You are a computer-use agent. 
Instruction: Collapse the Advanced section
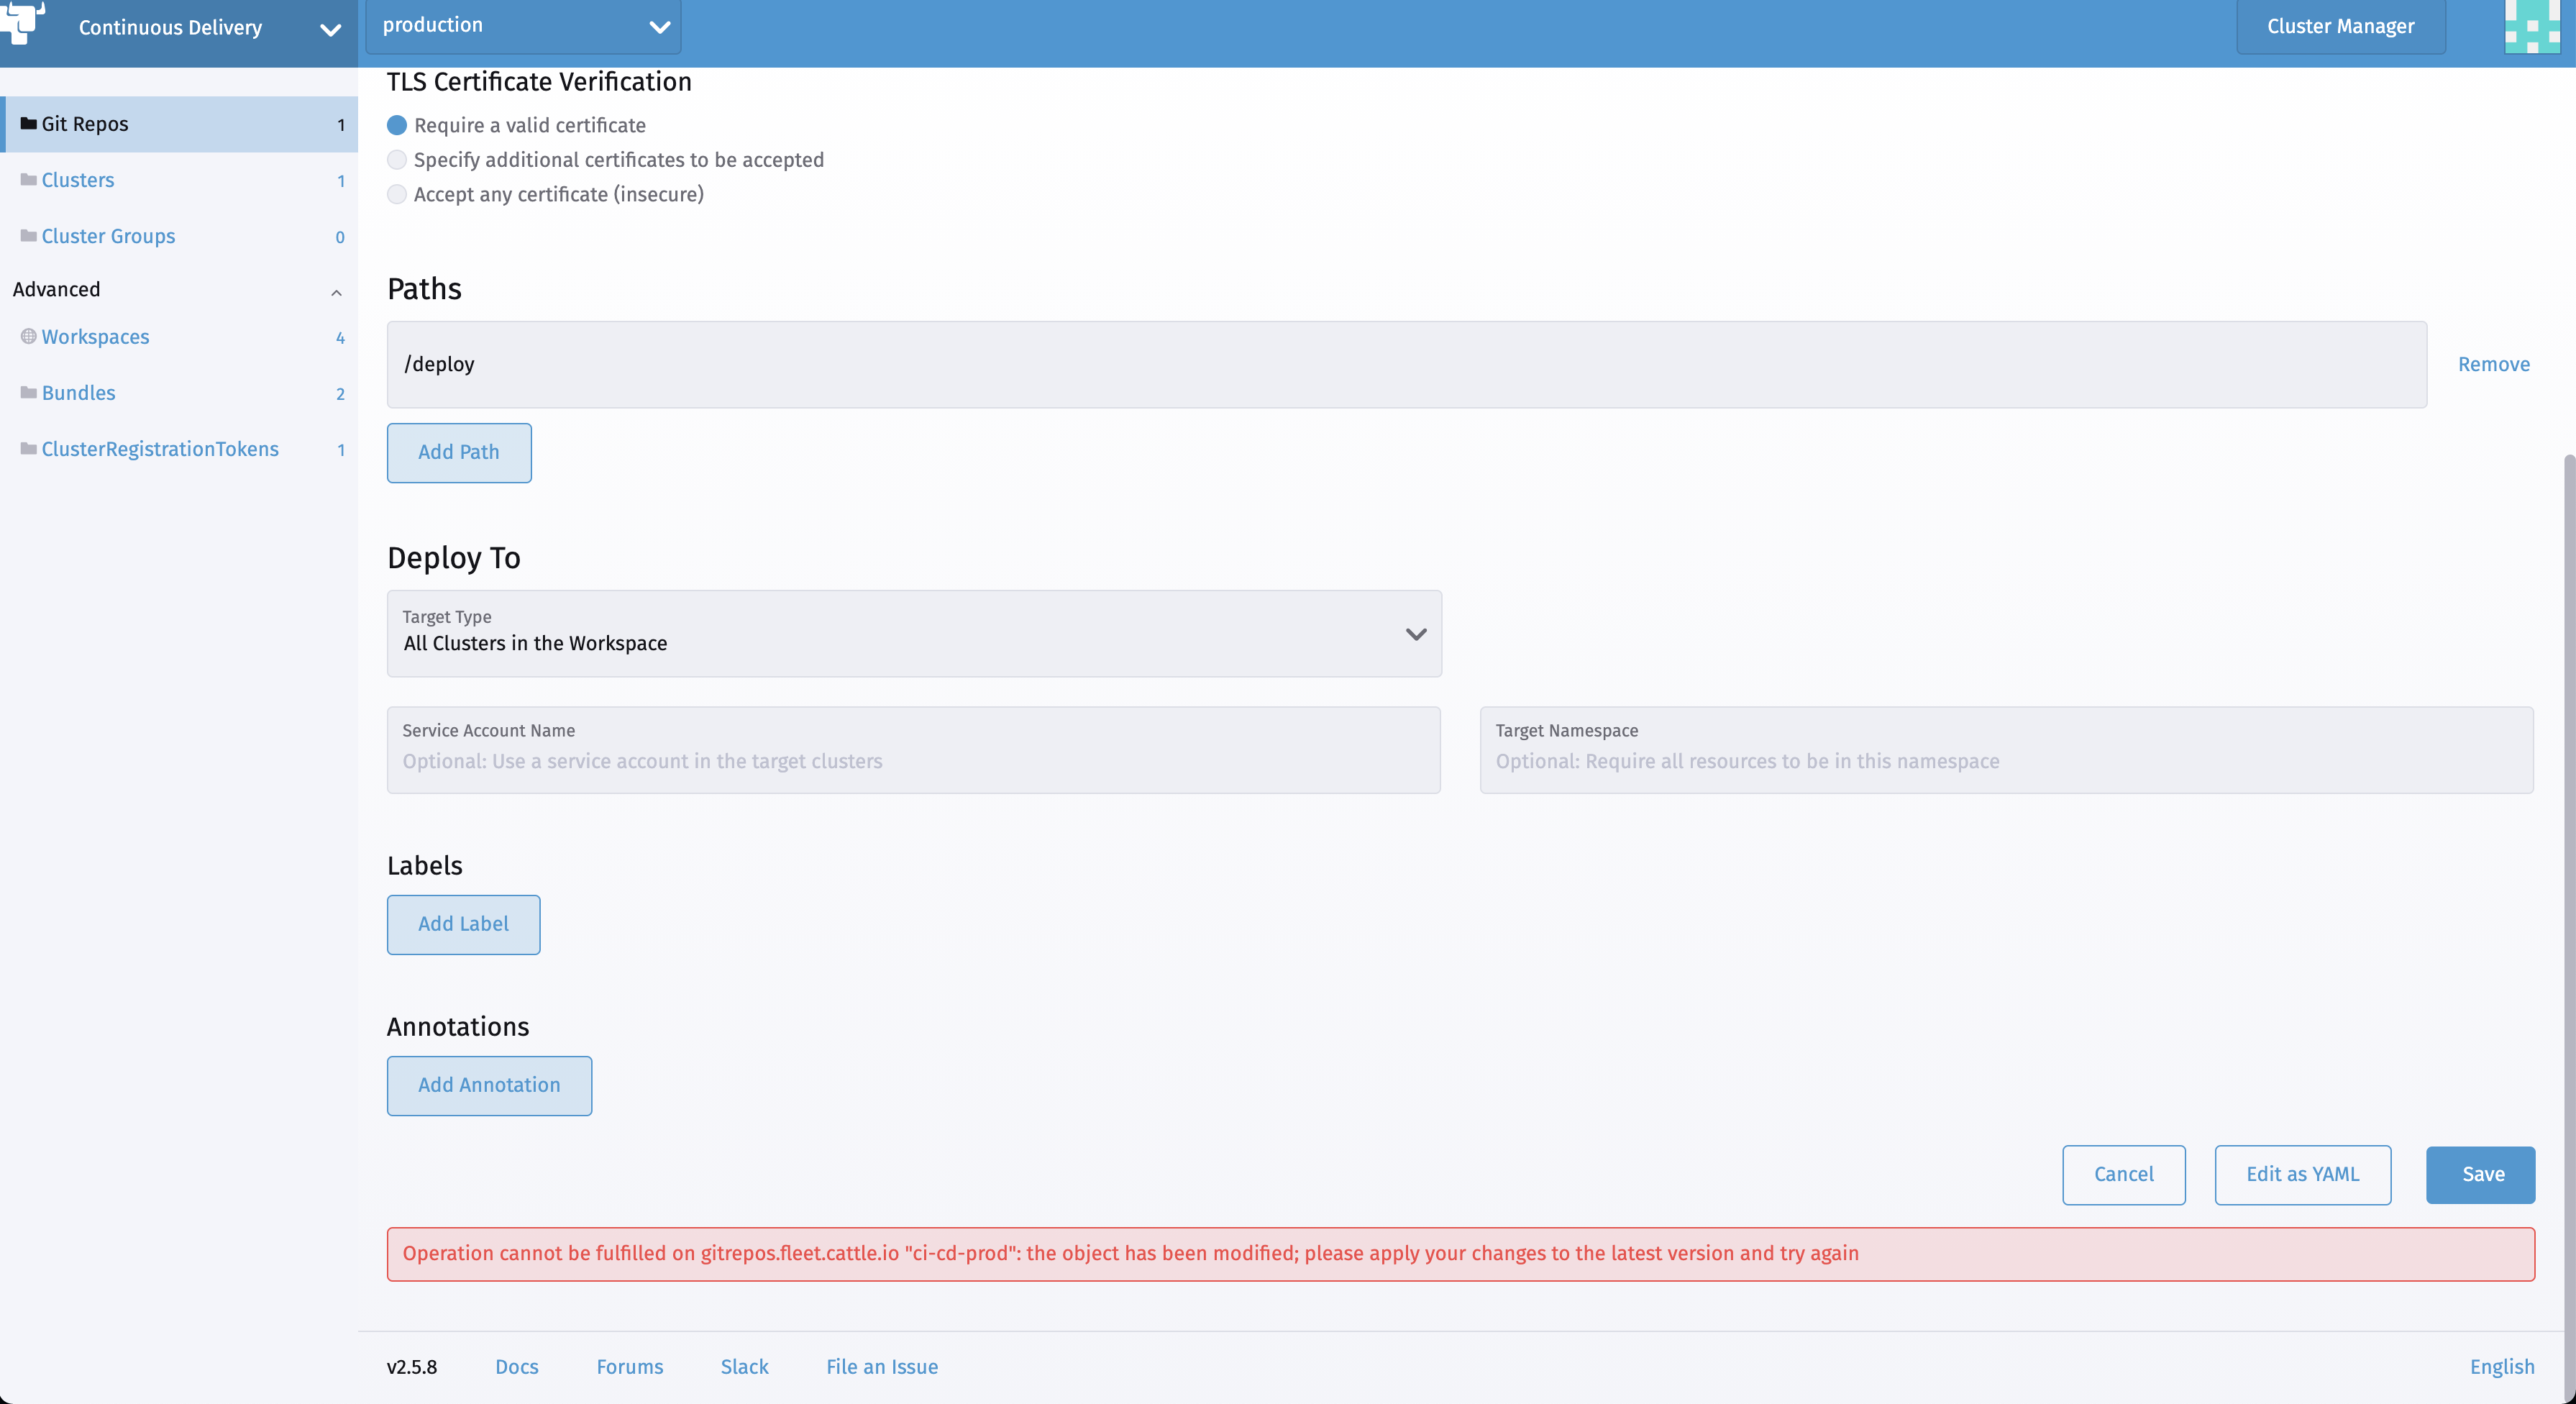pos(336,293)
